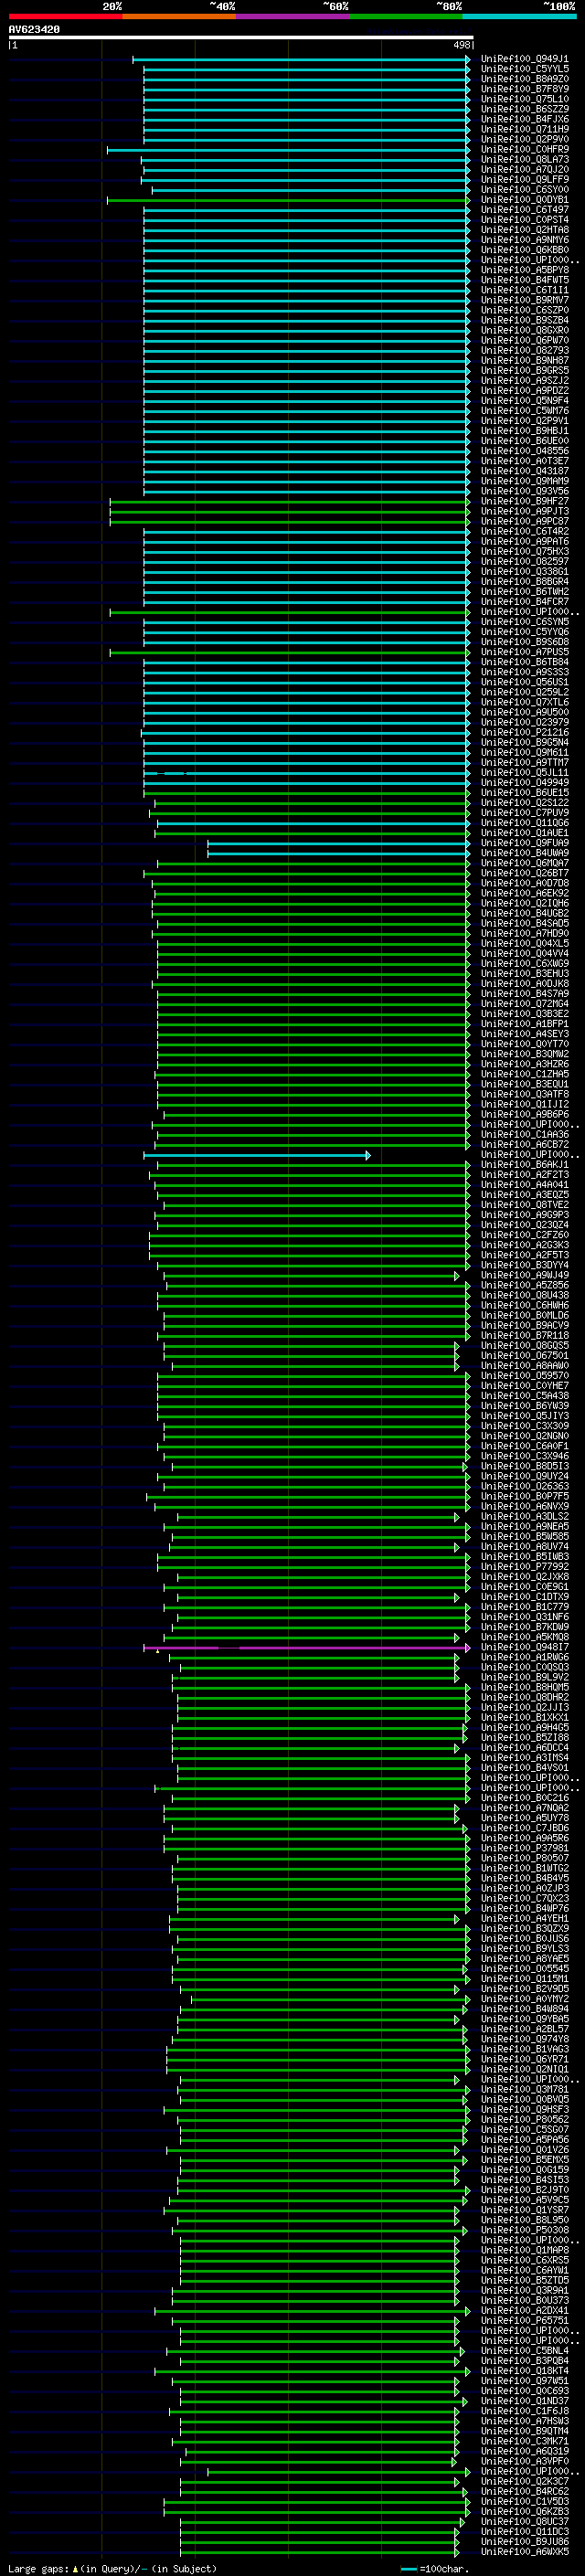
Task: Click the UniRef100_Q2HTA8 label
Action: 524,230
